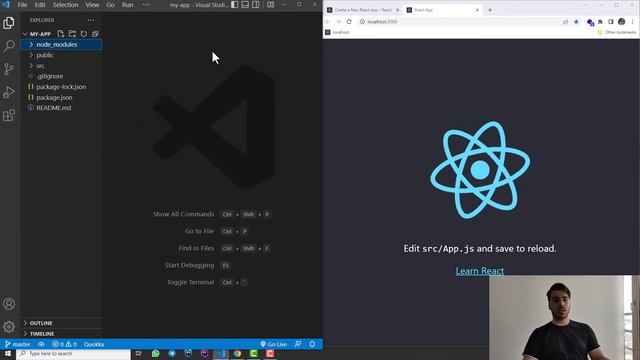
Task: Open Run and Debug view
Action: pos(9,92)
